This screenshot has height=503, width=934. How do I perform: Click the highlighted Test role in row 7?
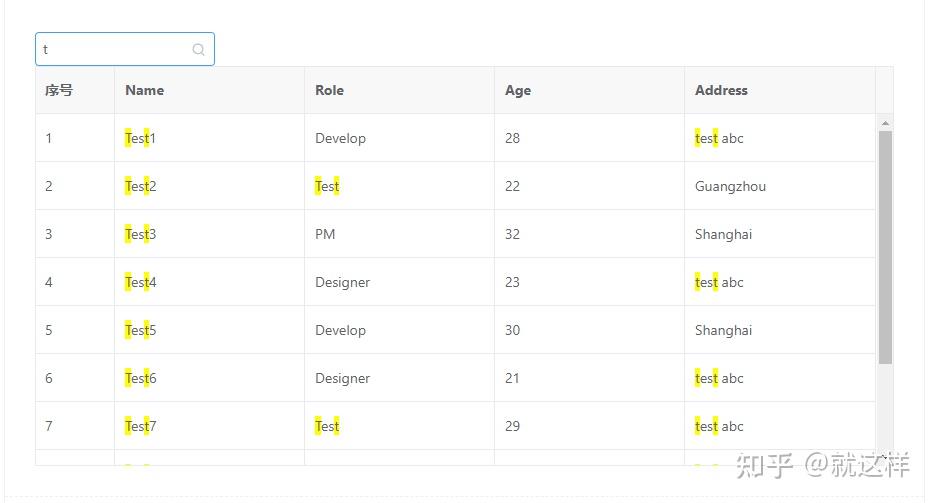pos(327,426)
